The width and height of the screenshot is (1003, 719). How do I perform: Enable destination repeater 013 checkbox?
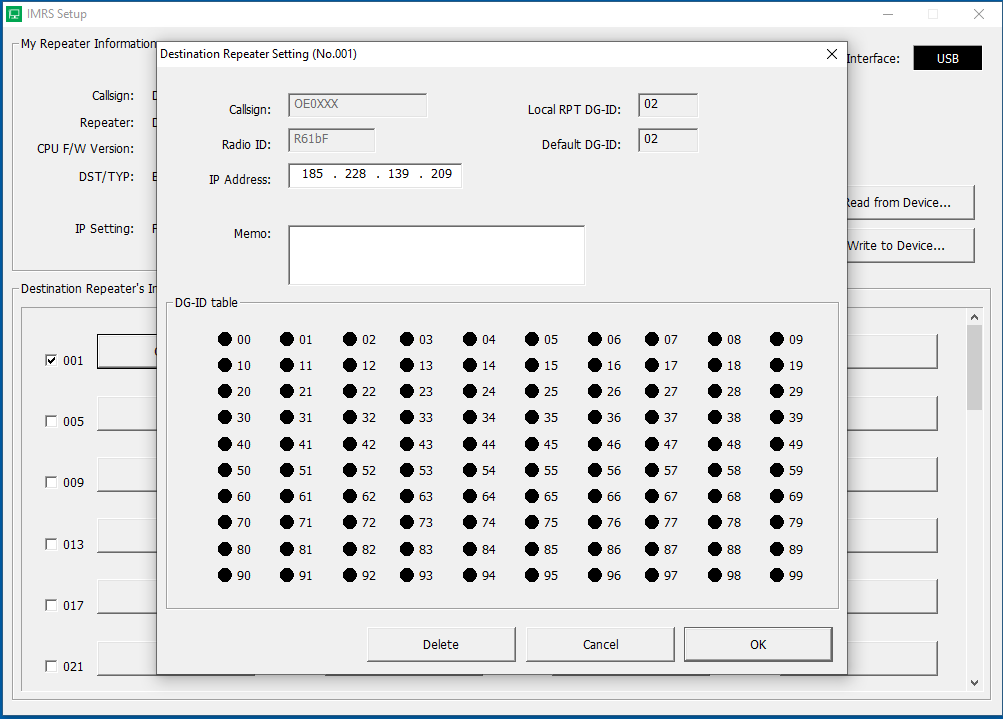click(51, 545)
